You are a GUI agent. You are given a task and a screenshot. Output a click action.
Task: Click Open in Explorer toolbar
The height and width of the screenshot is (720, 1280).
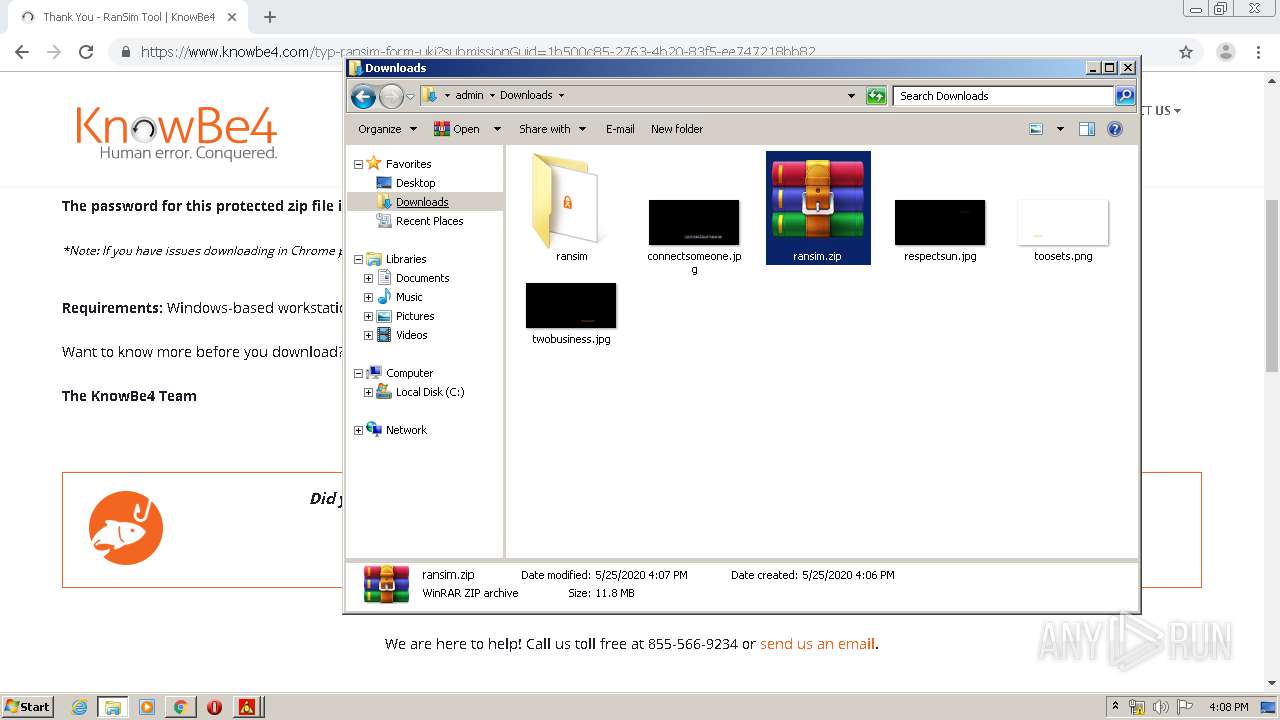click(x=457, y=129)
